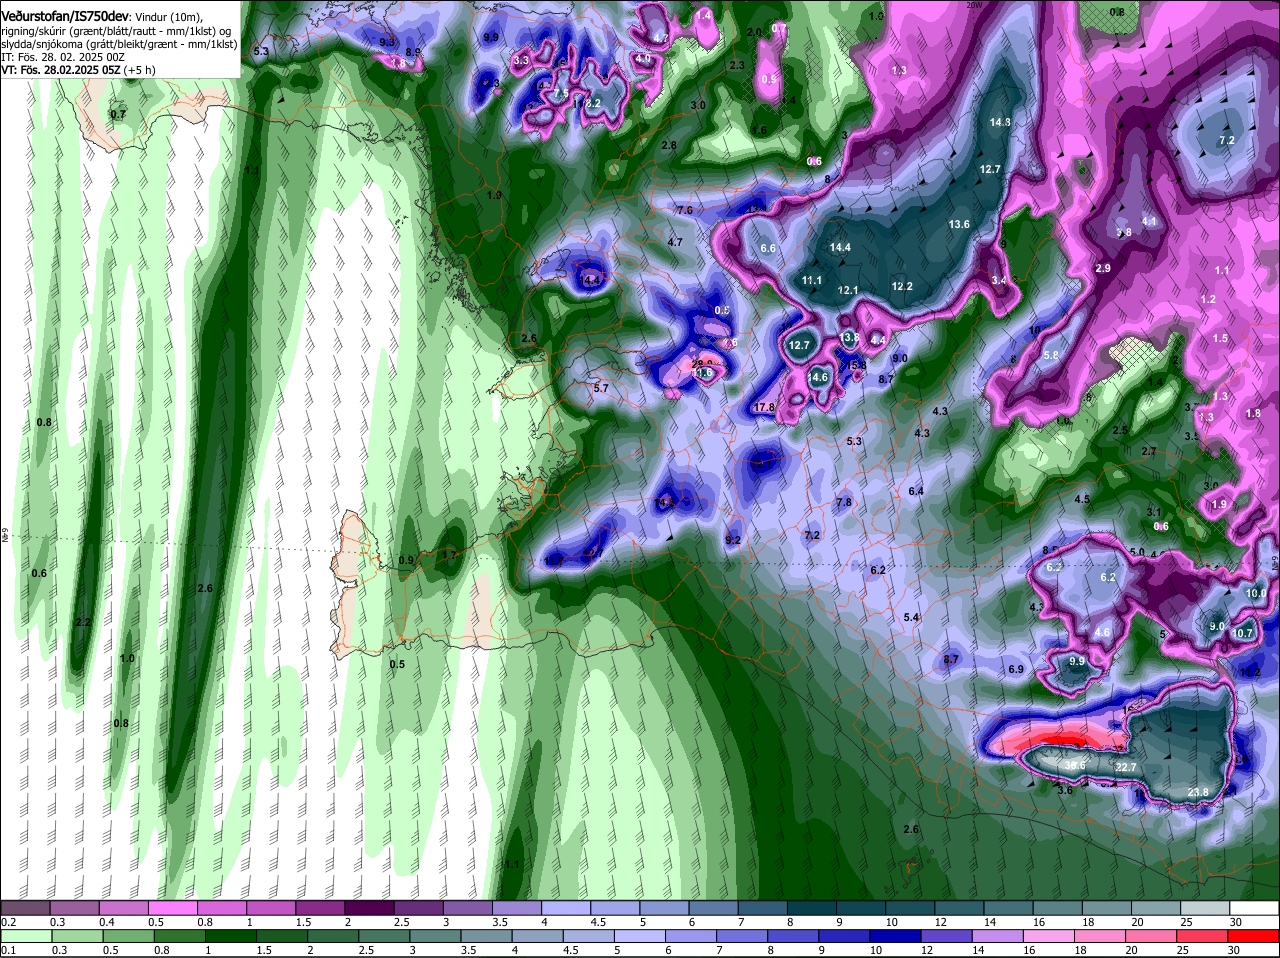
Task: Pick the dark purple 2 mm snow legend swatch
Action: [370, 908]
